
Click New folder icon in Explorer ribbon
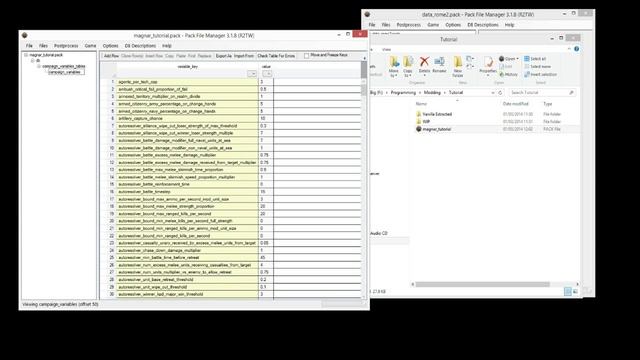click(x=458, y=62)
